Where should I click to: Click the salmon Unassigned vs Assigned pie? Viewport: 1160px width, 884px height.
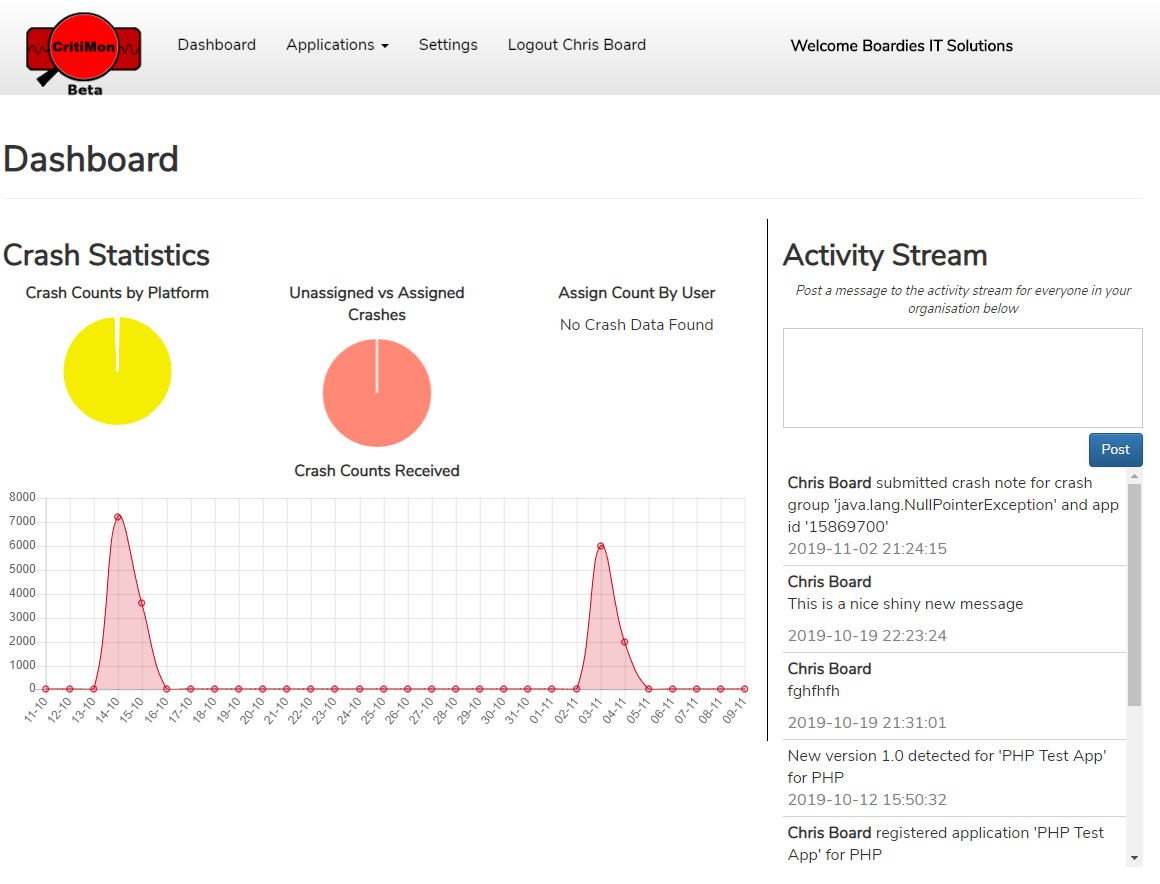click(377, 393)
